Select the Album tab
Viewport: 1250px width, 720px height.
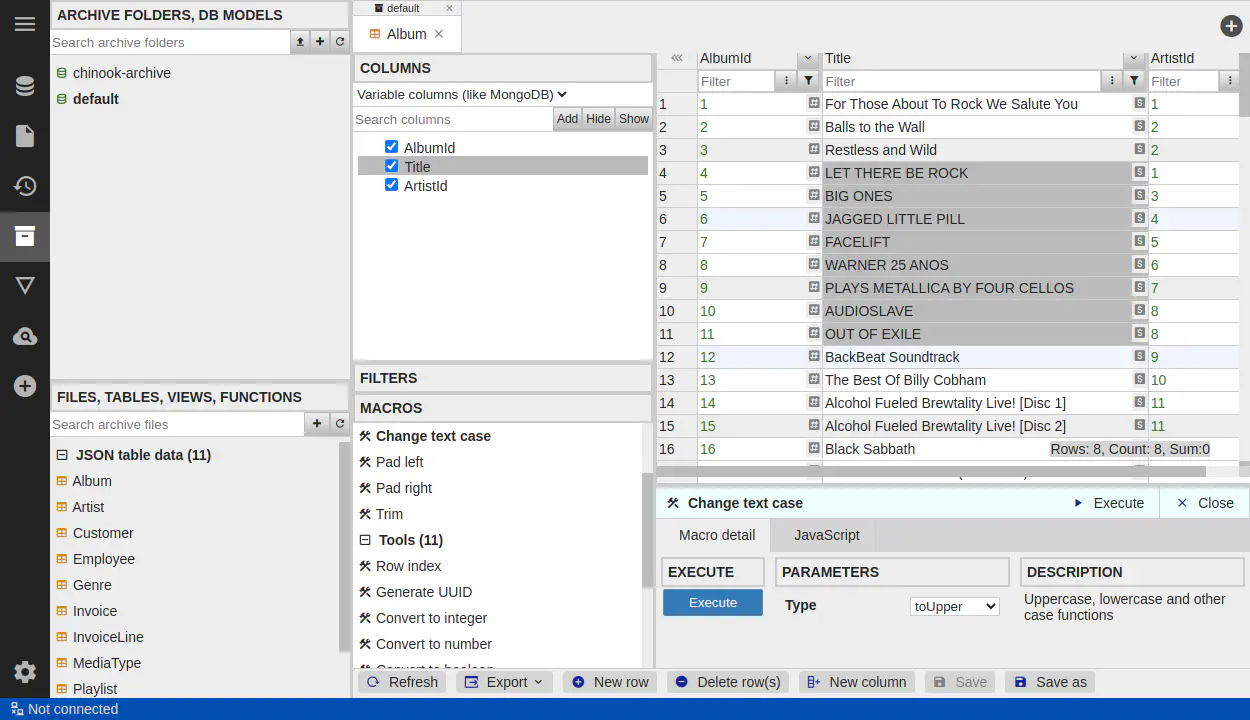coord(406,34)
